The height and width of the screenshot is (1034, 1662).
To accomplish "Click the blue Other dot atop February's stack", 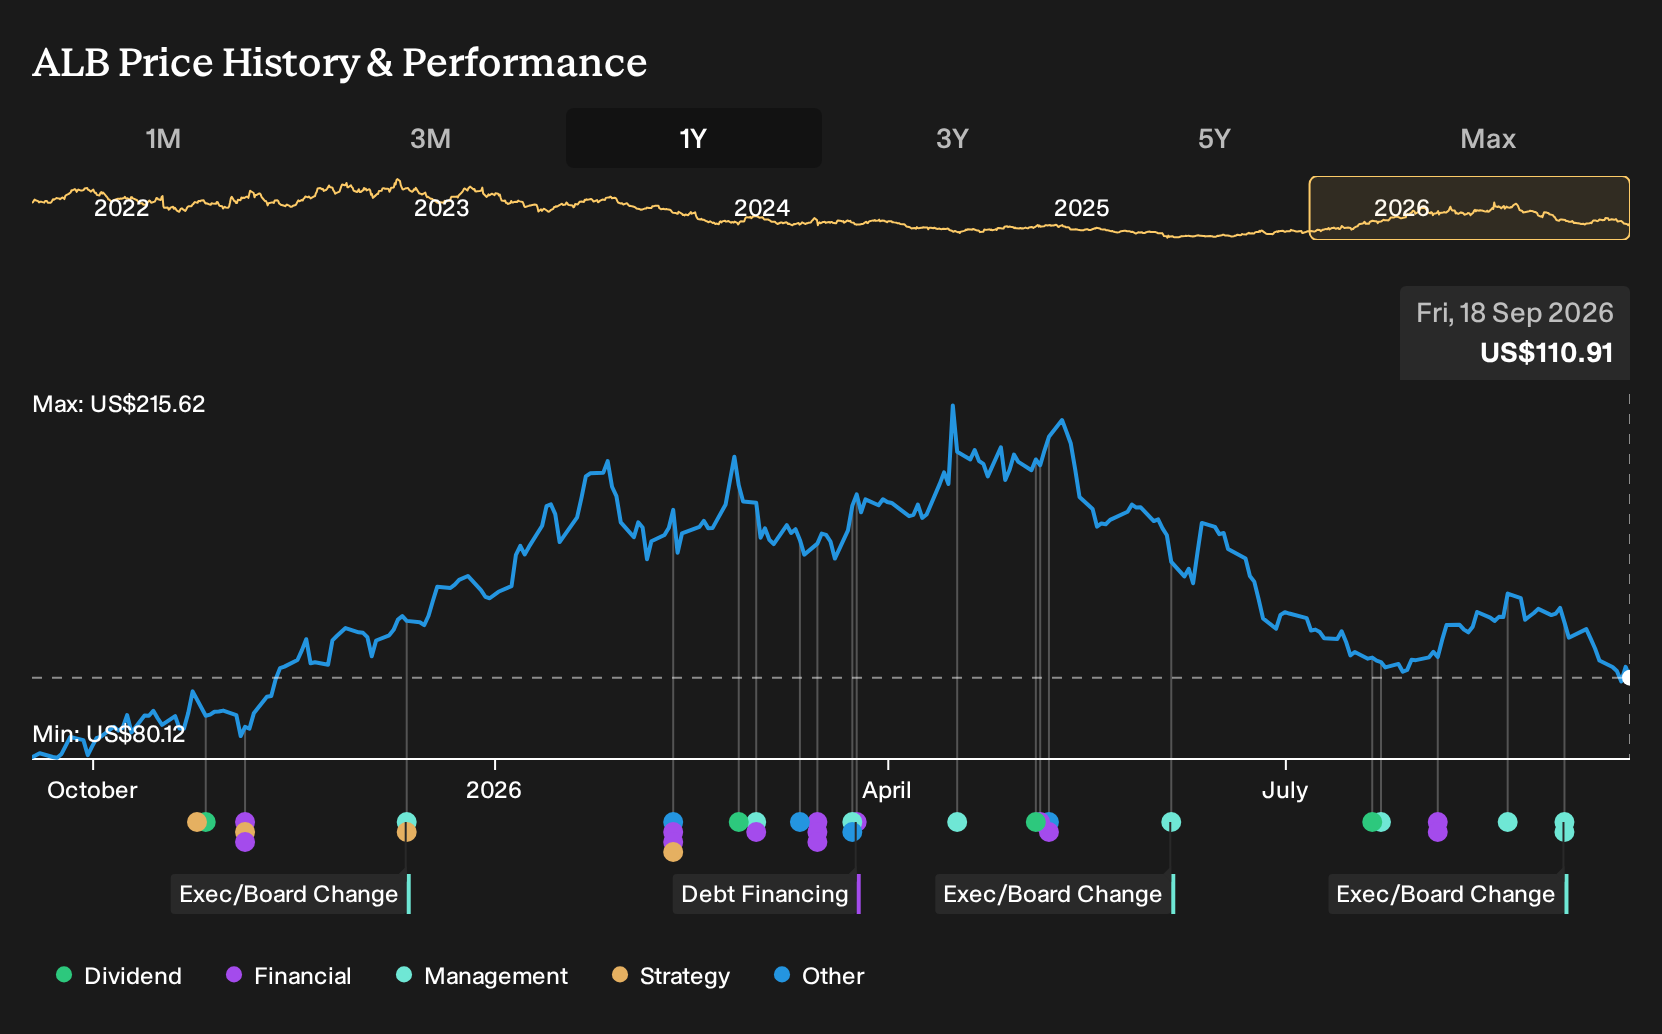I will tap(673, 822).
